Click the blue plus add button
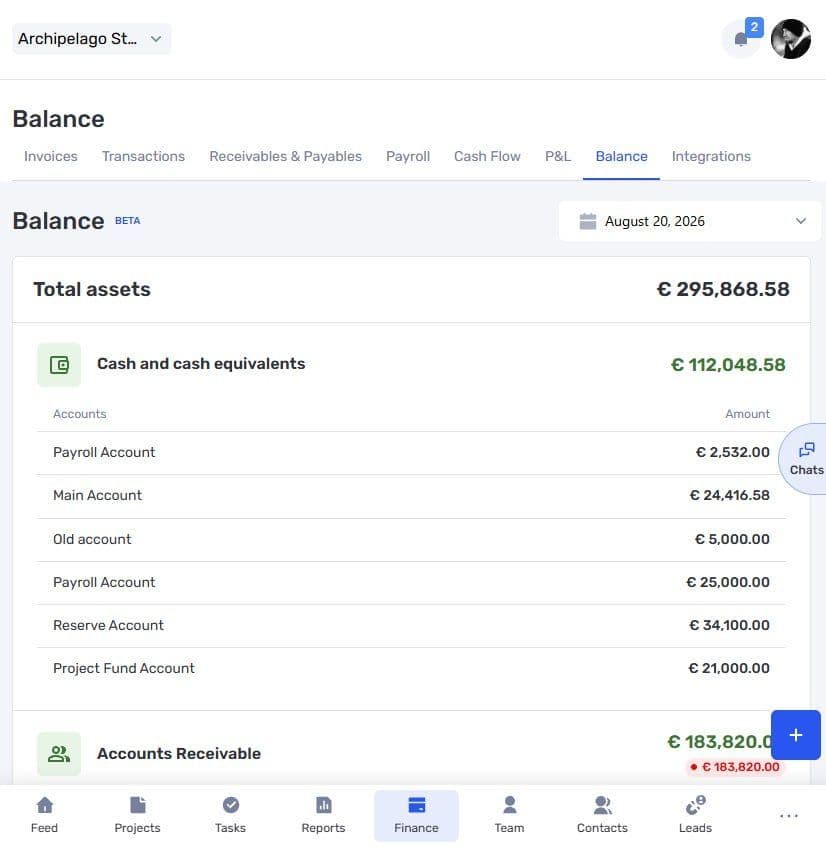The width and height of the screenshot is (826, 847). (x=796, y=735)
